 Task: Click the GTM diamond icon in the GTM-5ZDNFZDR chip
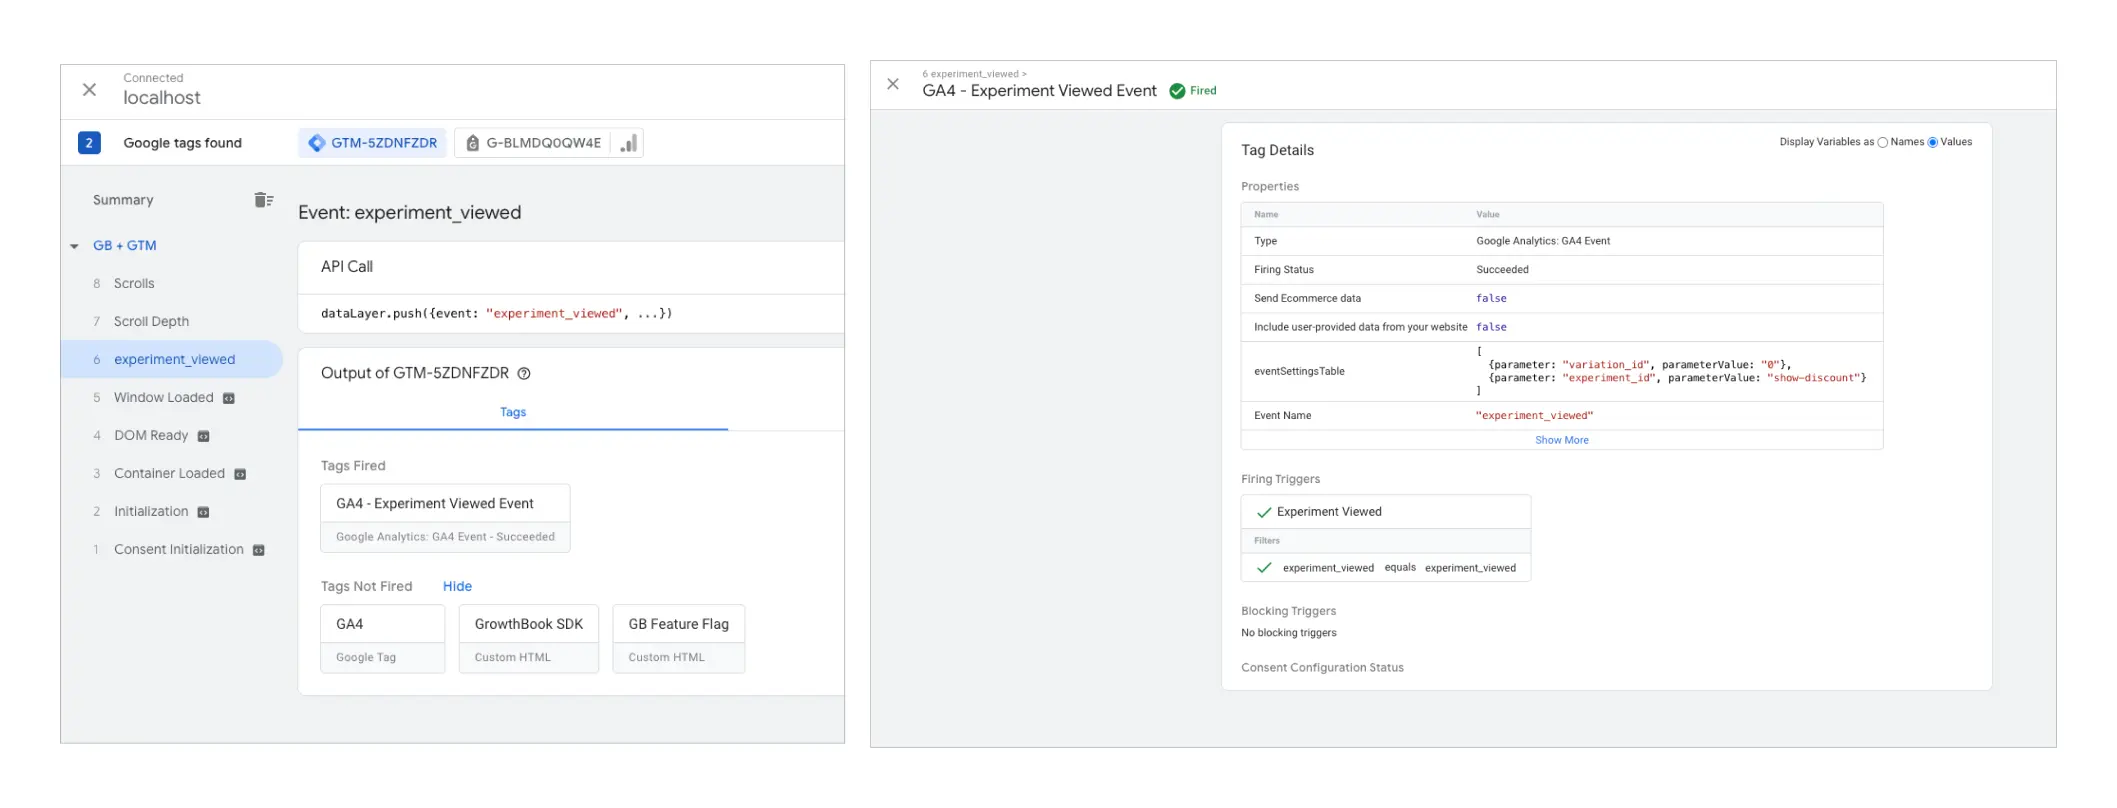click(x=317, y=143)
